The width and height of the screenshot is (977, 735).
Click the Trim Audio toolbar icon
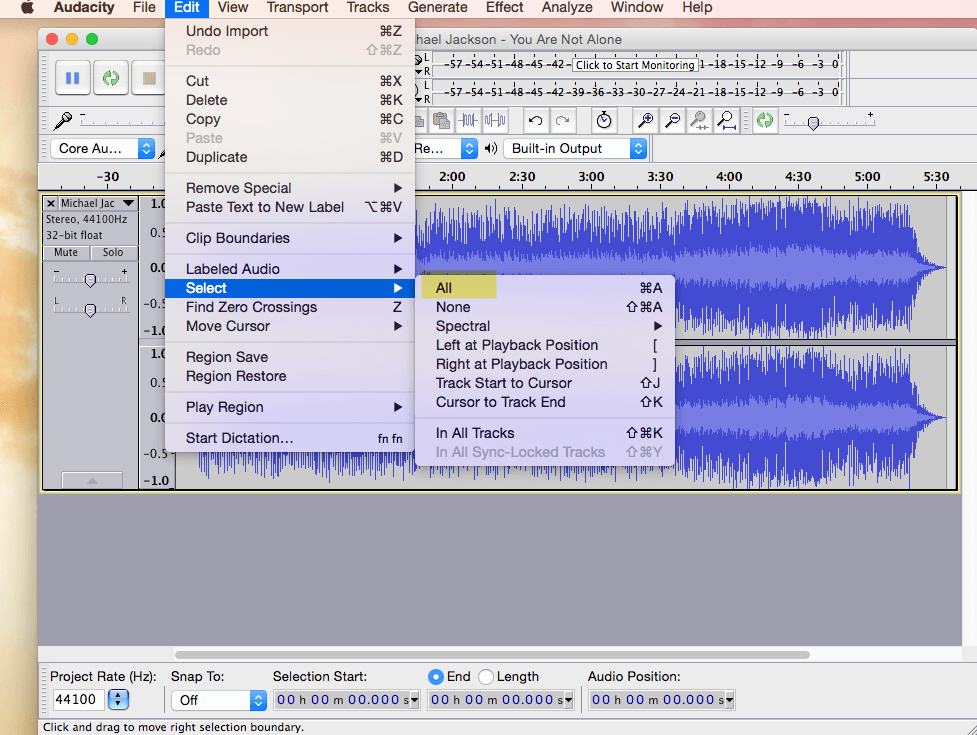pos(468,121)
